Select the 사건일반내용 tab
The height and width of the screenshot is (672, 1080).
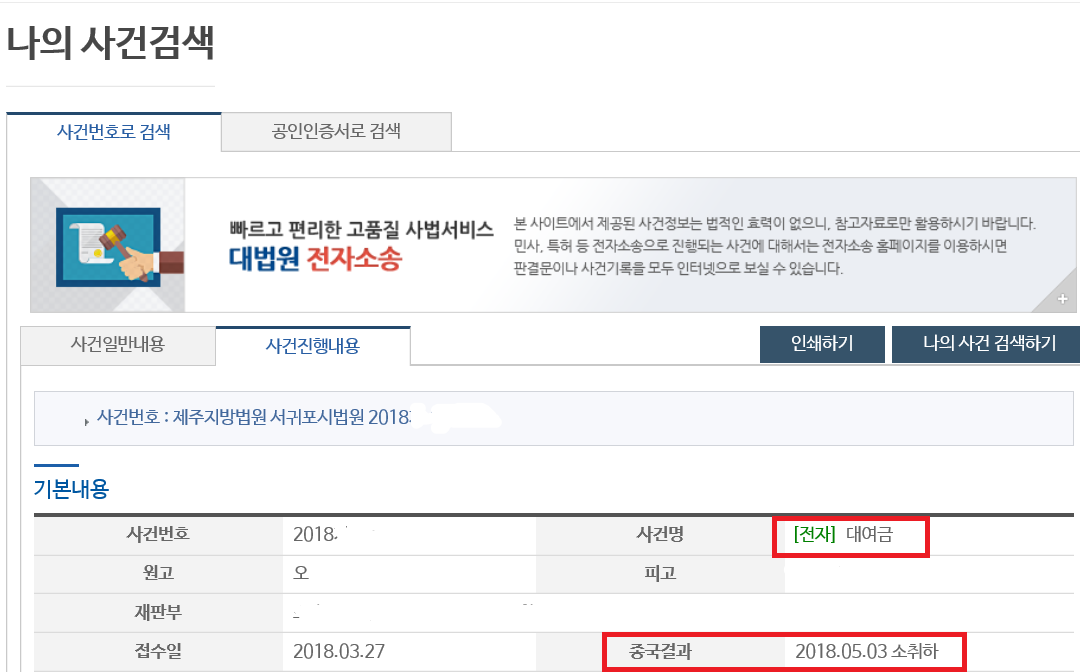(x=118, y=344)
